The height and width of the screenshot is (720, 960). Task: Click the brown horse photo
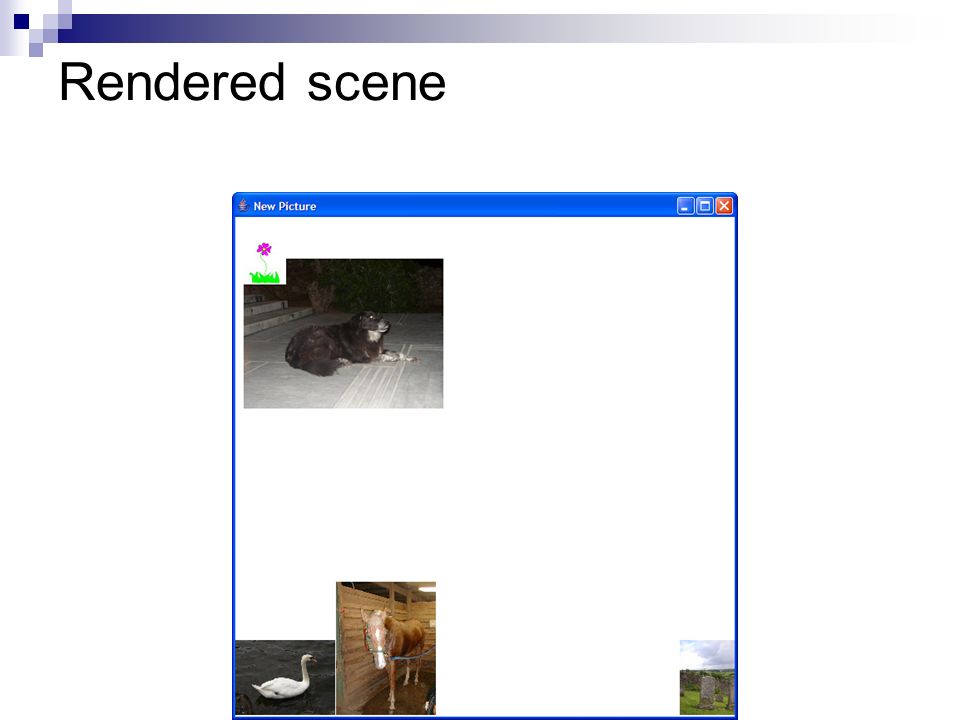point(386,648)
